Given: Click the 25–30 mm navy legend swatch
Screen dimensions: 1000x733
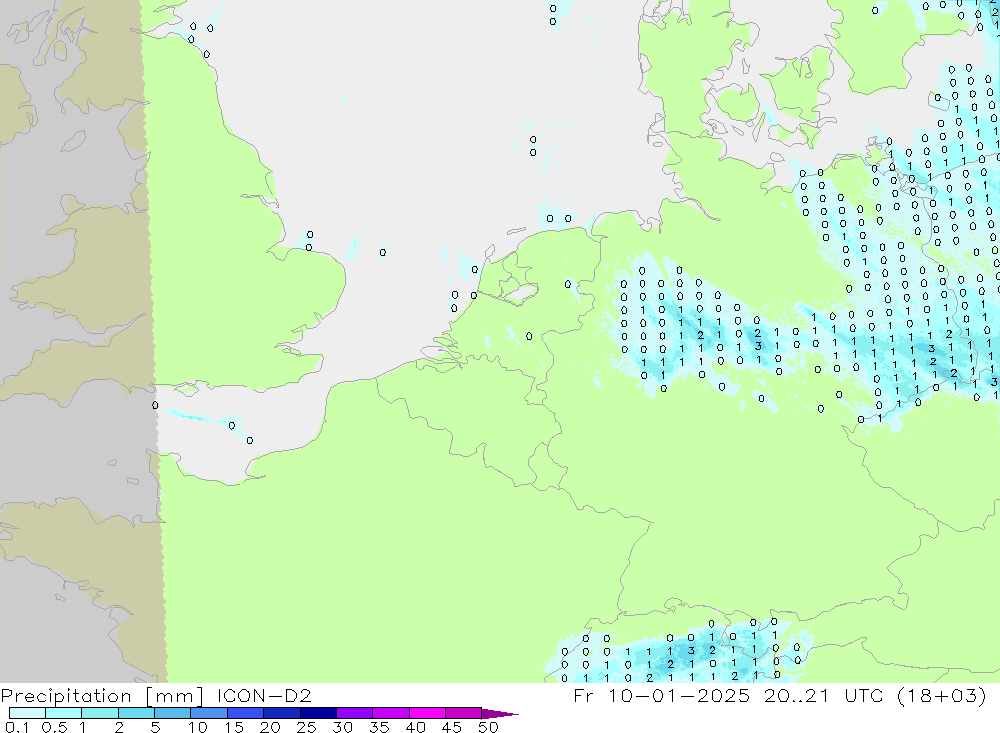Looking at the screenshot, I should pyautogui.click(x=318, y=713).
